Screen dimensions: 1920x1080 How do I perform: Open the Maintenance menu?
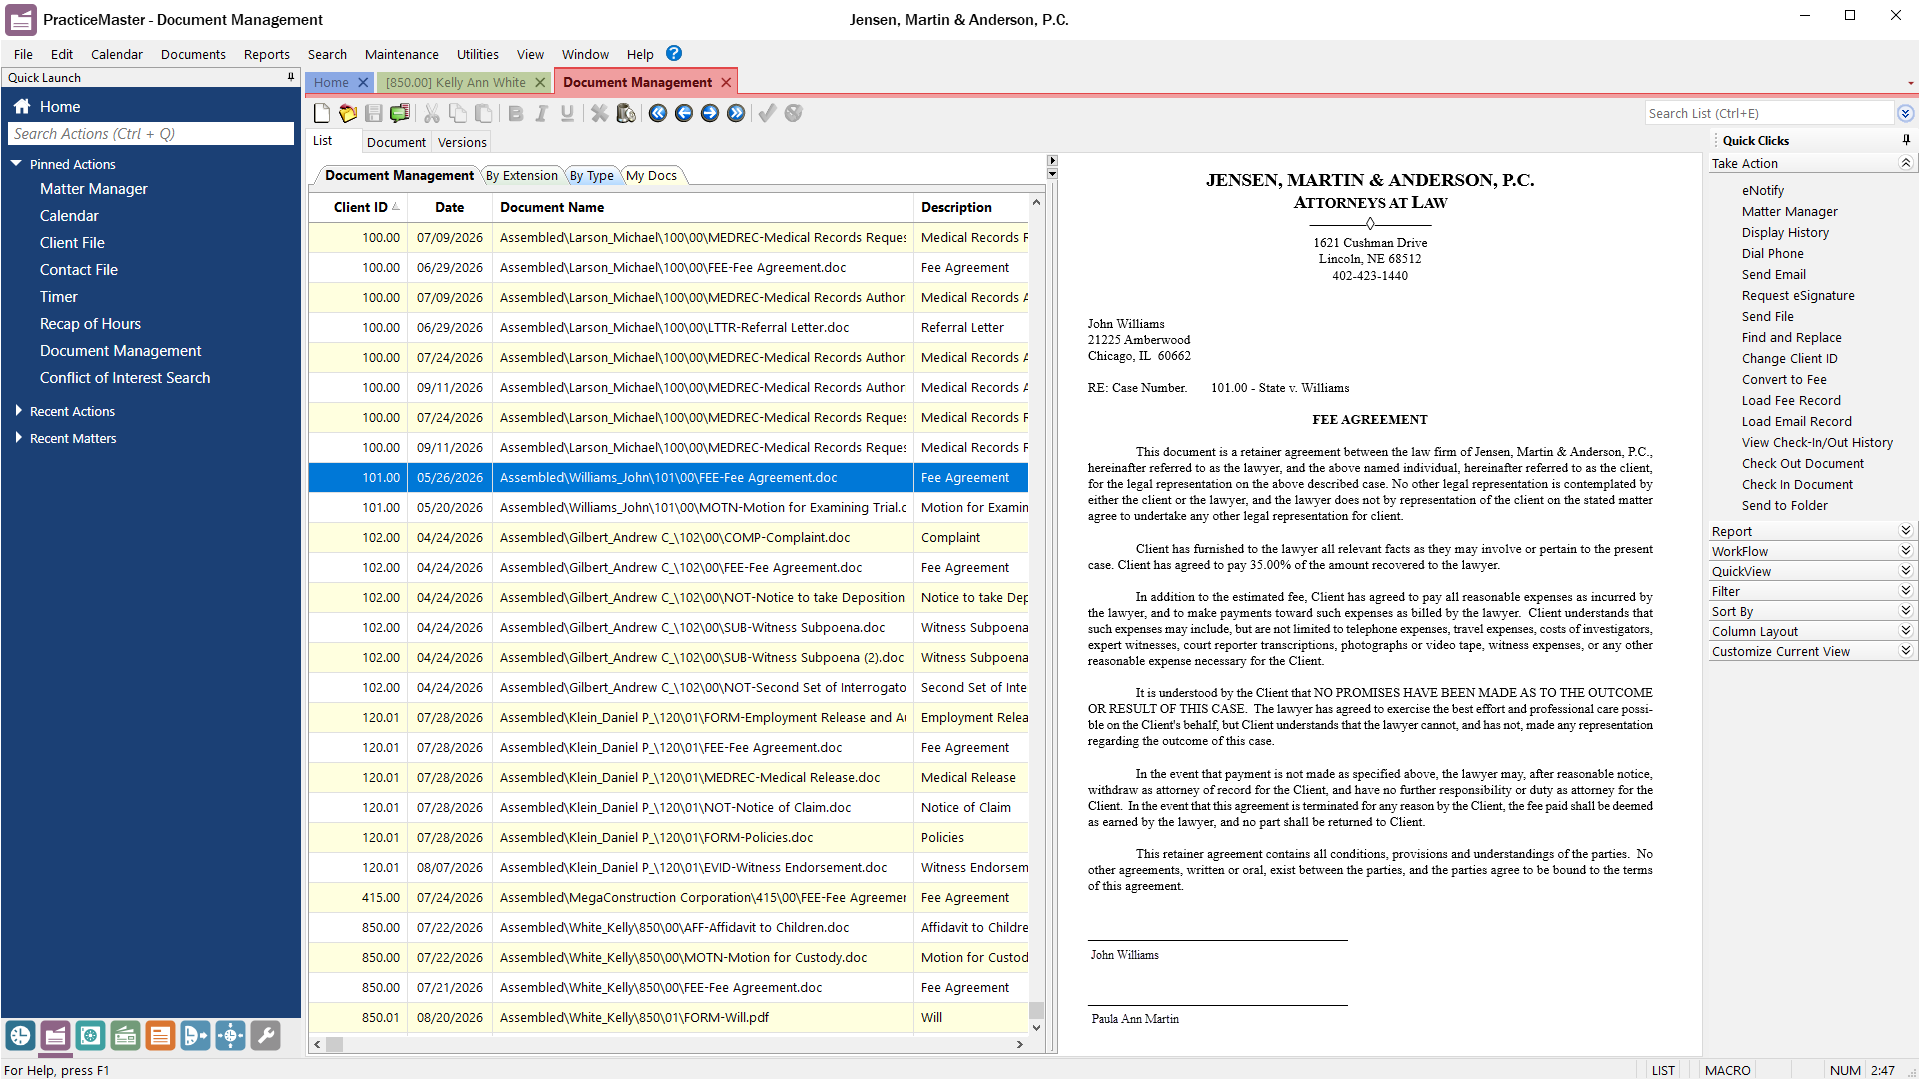coord(401,54)
